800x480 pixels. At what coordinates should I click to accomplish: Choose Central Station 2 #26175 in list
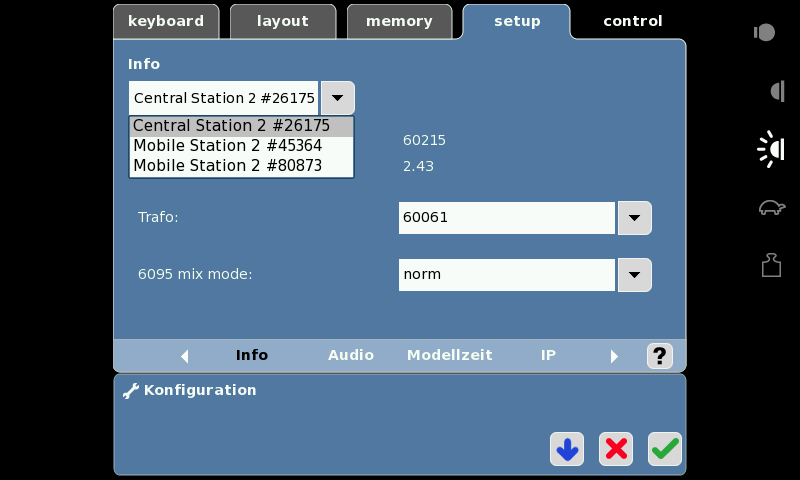241,126
